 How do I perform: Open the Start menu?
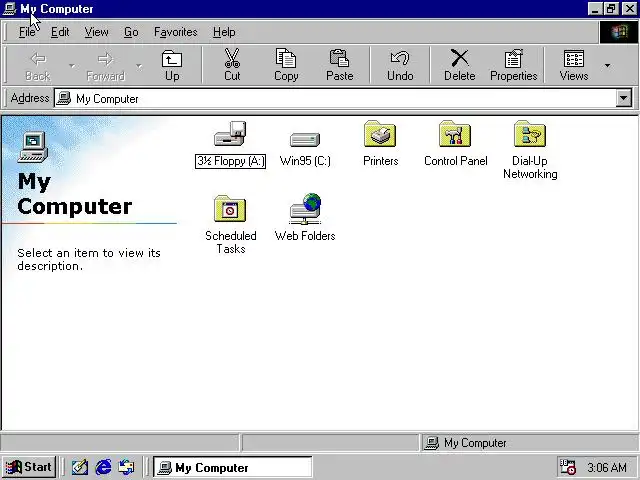tap(29, 467)
